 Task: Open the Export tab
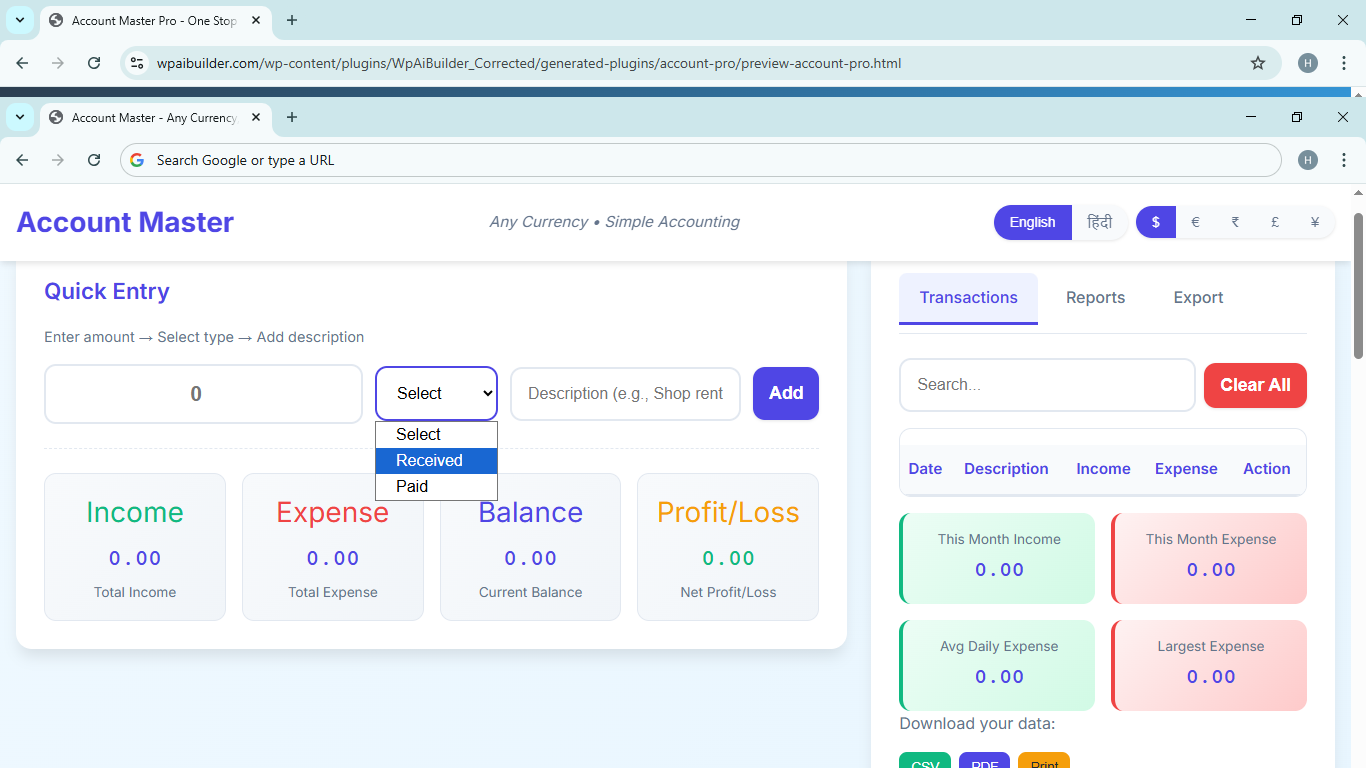point(1197,297)
